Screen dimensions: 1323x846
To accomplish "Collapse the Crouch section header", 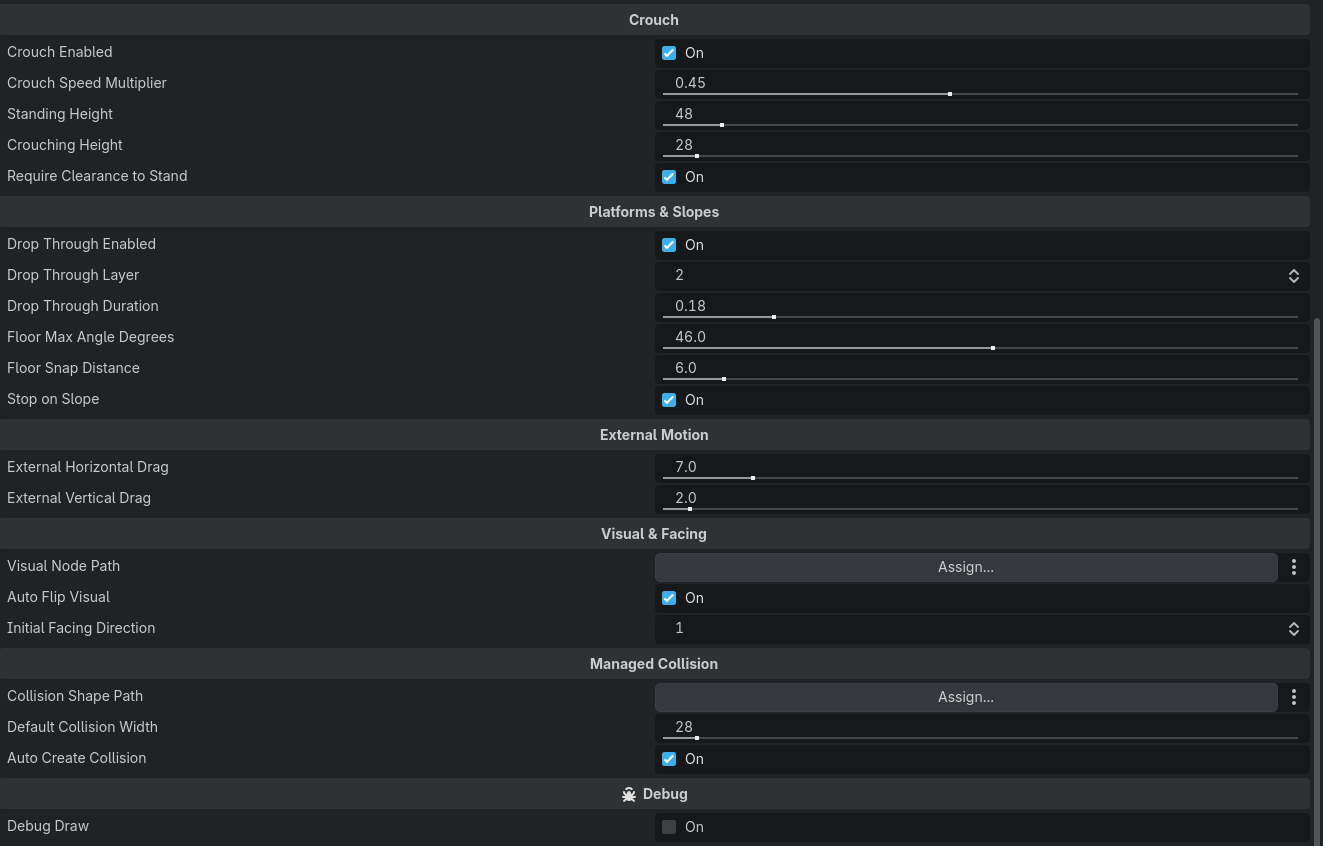I will pyautogui.click(x=654, y=20).
